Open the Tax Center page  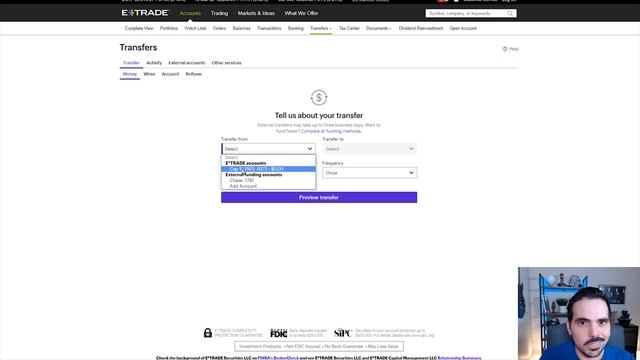click(x=349, y=29)
